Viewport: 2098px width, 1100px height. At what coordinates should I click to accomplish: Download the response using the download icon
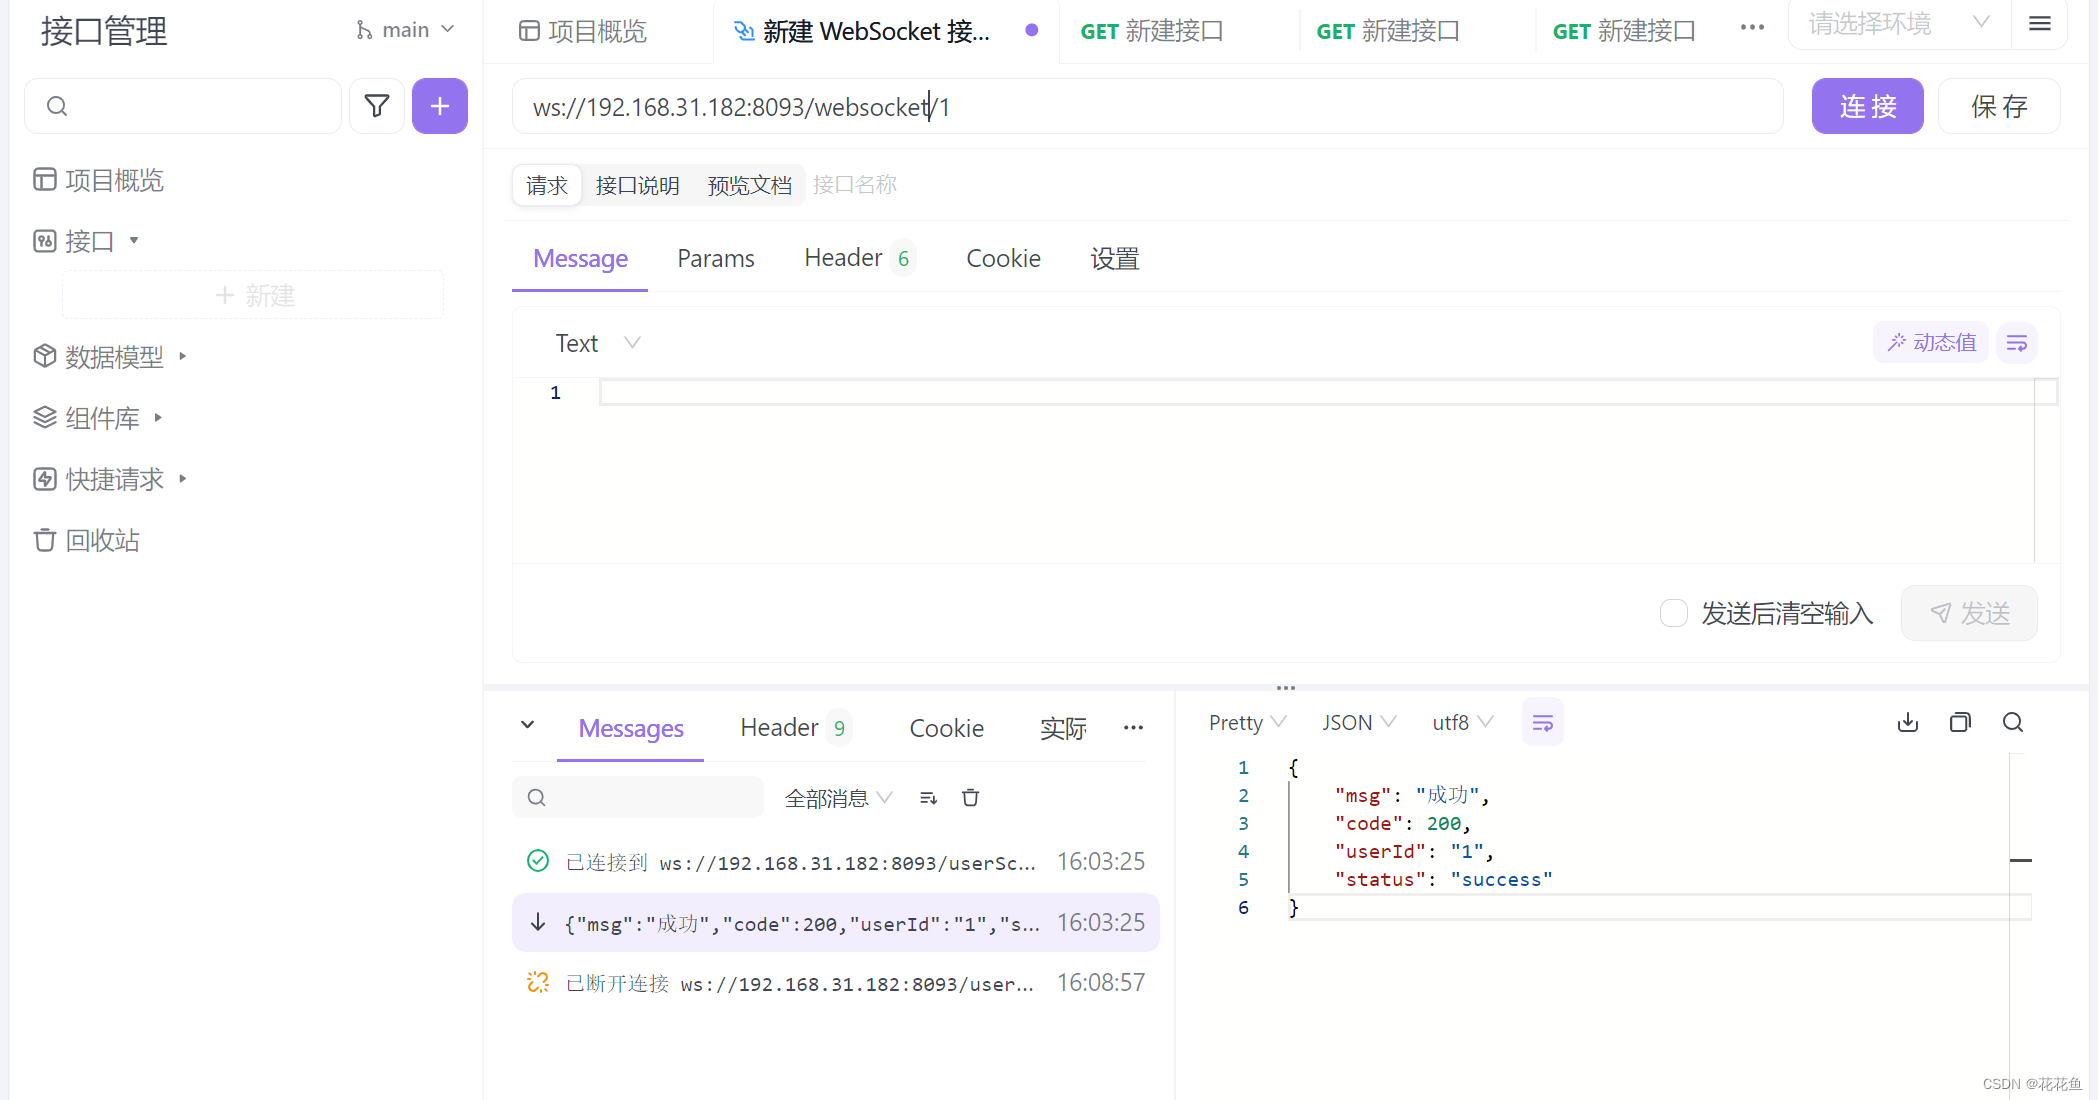(x=1908, y=723)
